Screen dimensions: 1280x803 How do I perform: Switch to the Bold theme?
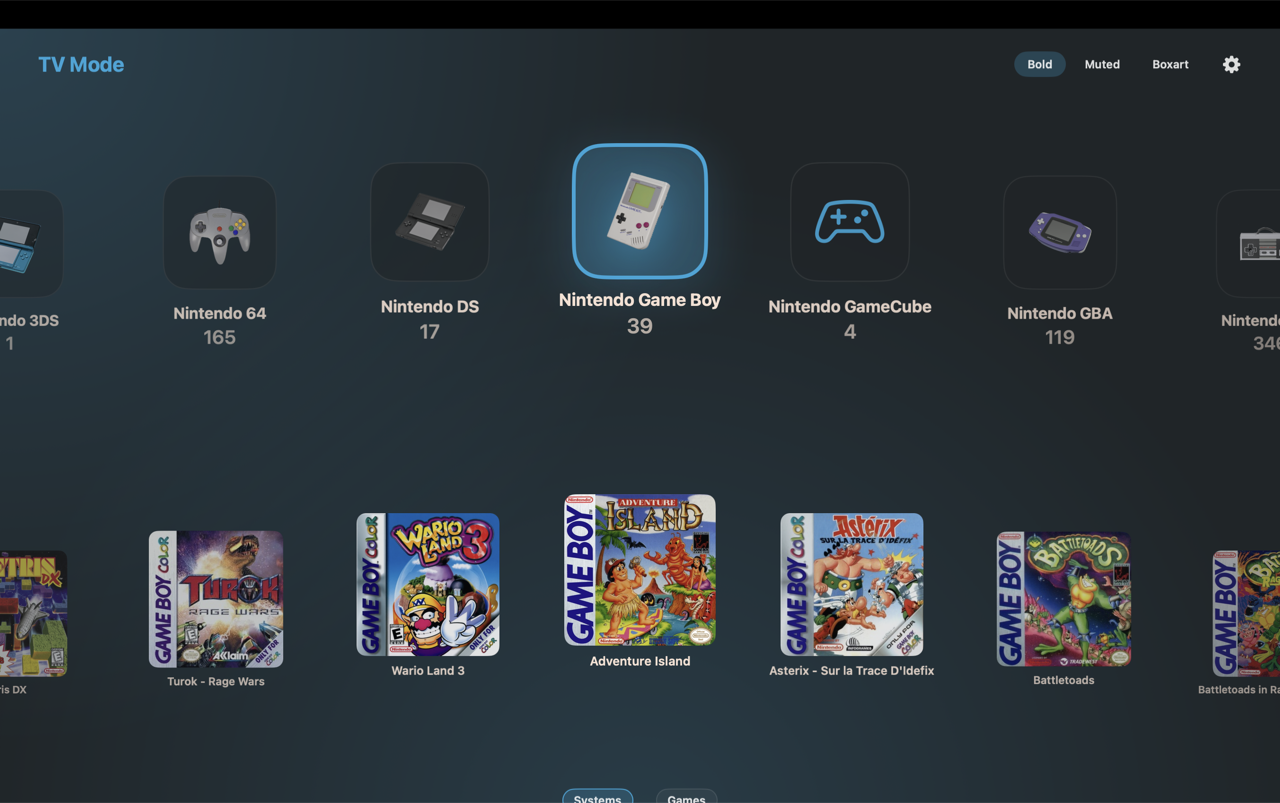tap(1040, 64)
